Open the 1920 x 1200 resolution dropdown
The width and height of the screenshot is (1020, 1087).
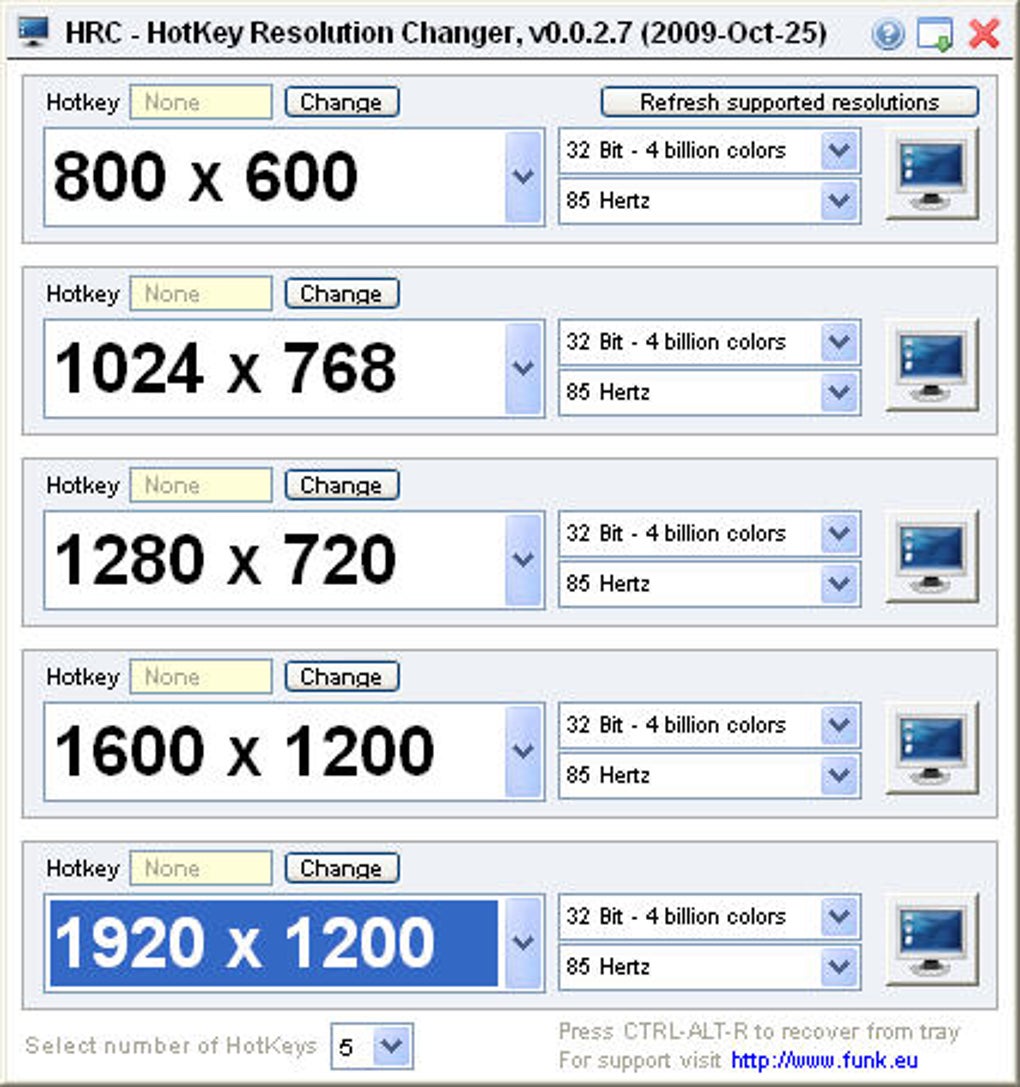(523, 942)
